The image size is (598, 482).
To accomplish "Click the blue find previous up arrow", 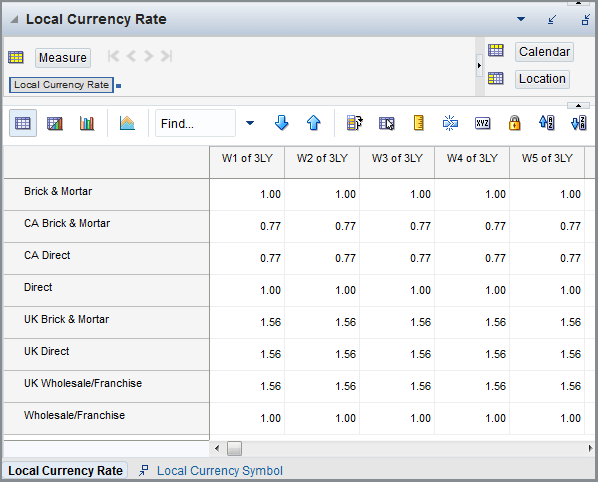I will point(313,123).
